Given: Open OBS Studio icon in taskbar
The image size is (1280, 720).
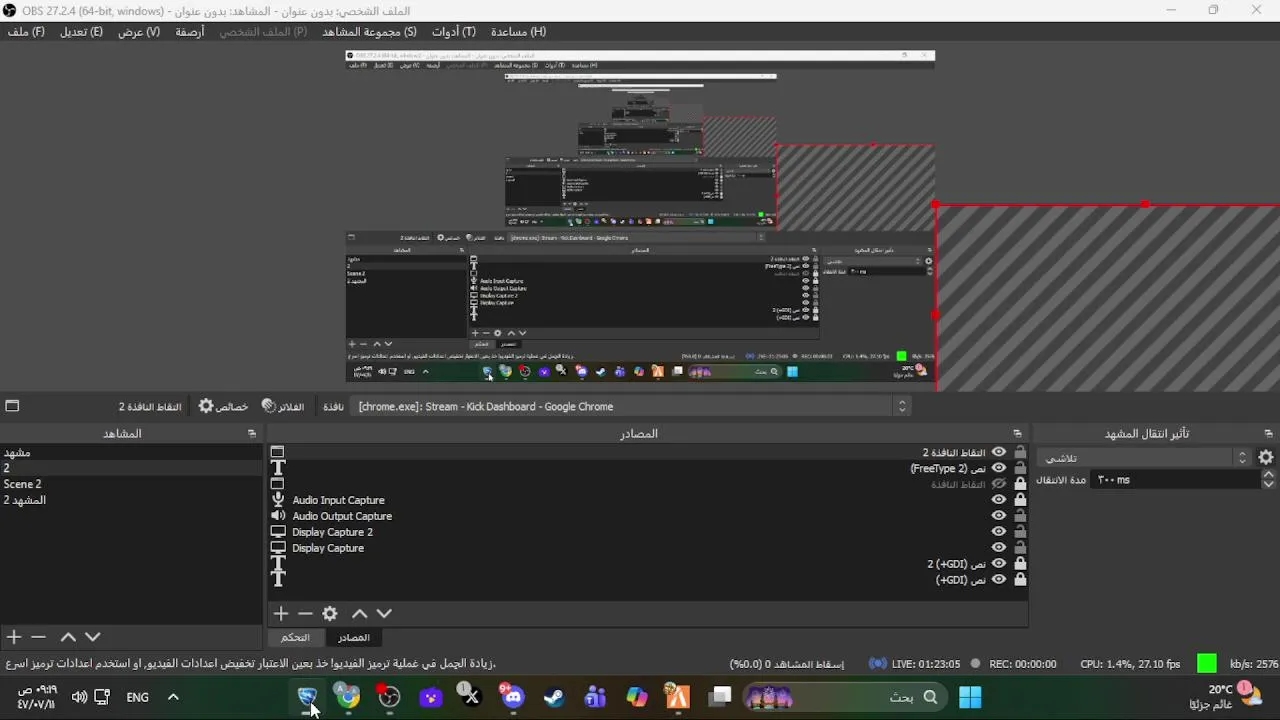Looking at the screenshot, I should click(x=389, y=697).
